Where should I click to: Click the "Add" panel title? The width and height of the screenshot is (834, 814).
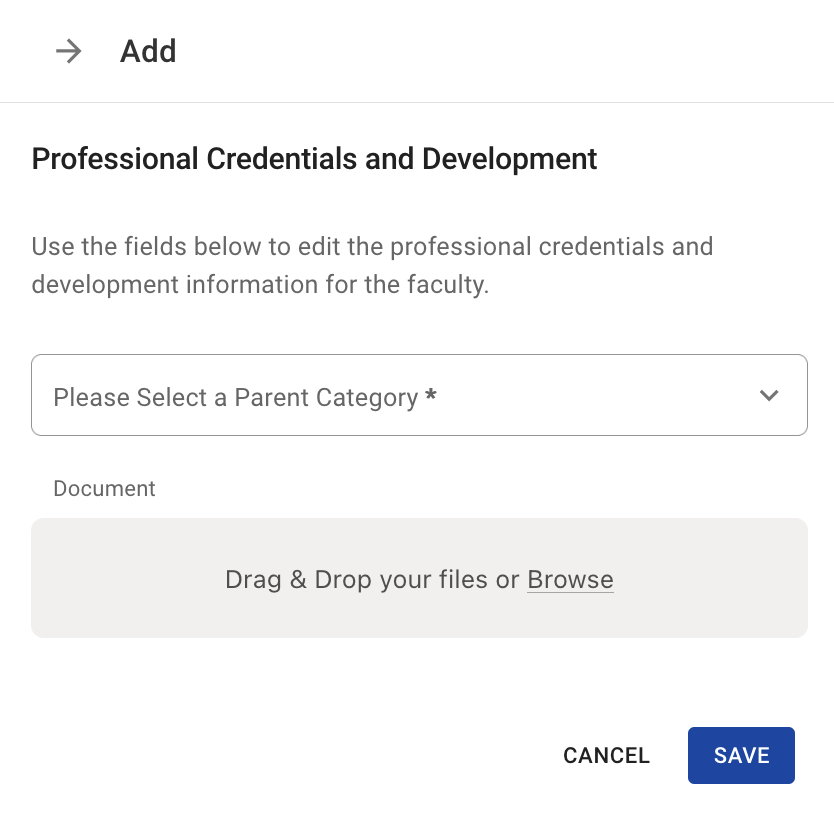click(148, 51)
